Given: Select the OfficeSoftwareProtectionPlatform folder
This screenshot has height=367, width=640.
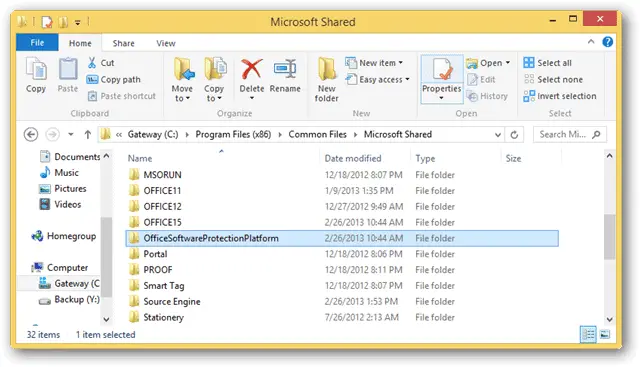Looking at the screenshot, I should point(342,238).
